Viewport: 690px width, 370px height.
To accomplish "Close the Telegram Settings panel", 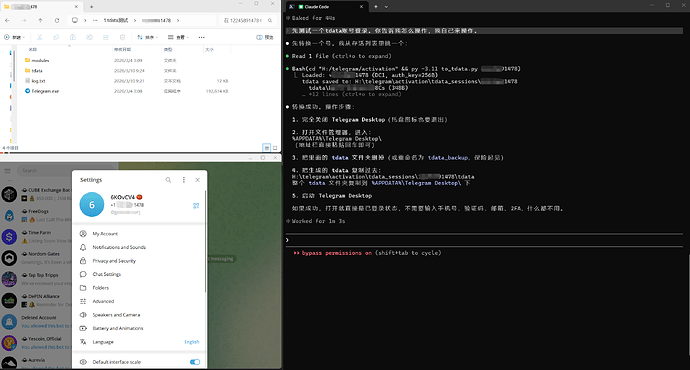I will (198, 180).
